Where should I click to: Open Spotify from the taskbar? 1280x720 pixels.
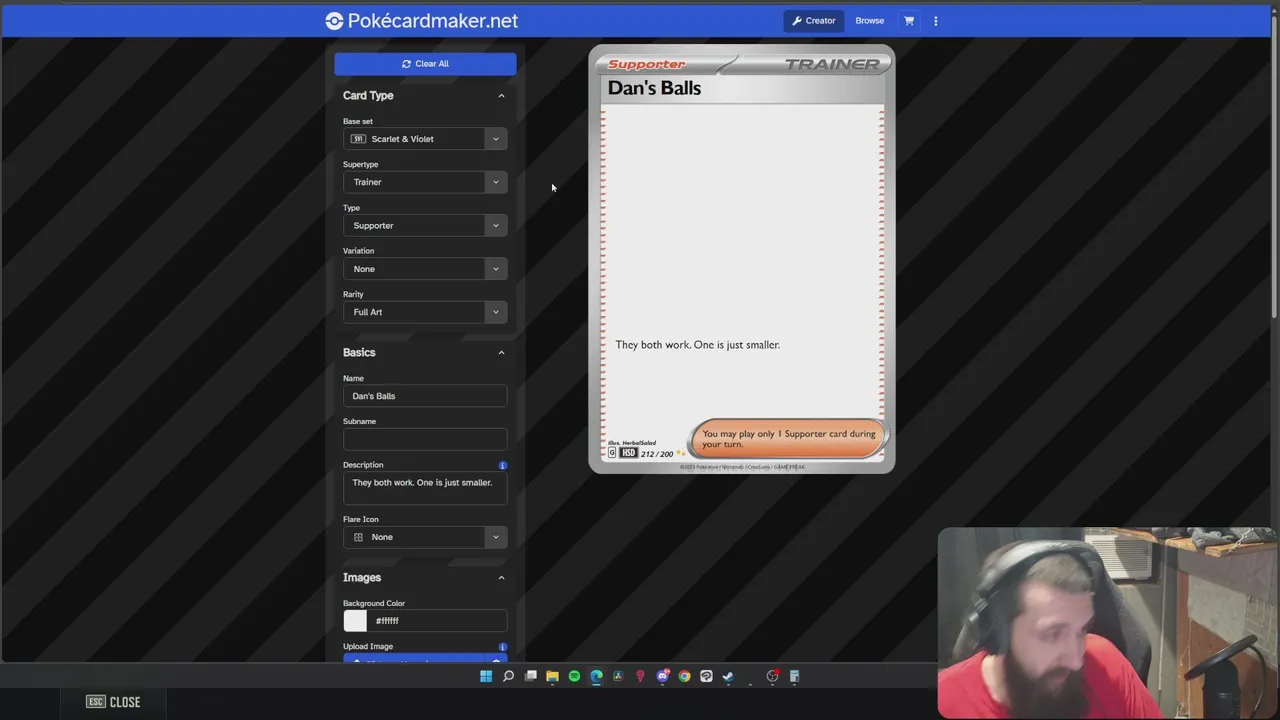pyautogui.click(x=574, y=677)
